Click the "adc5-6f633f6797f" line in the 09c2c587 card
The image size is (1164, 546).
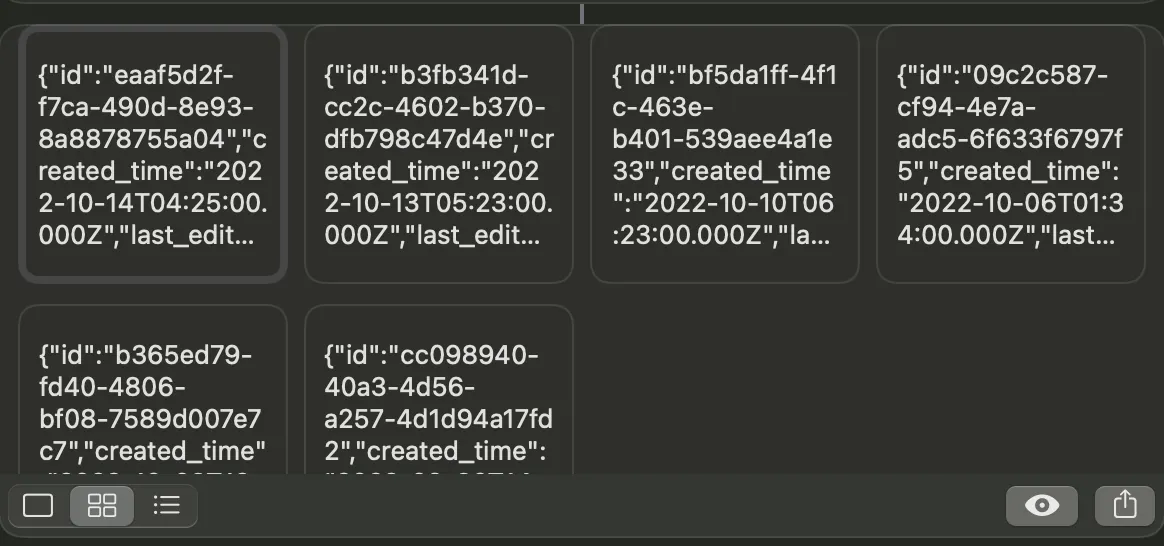coord(1010,139)
